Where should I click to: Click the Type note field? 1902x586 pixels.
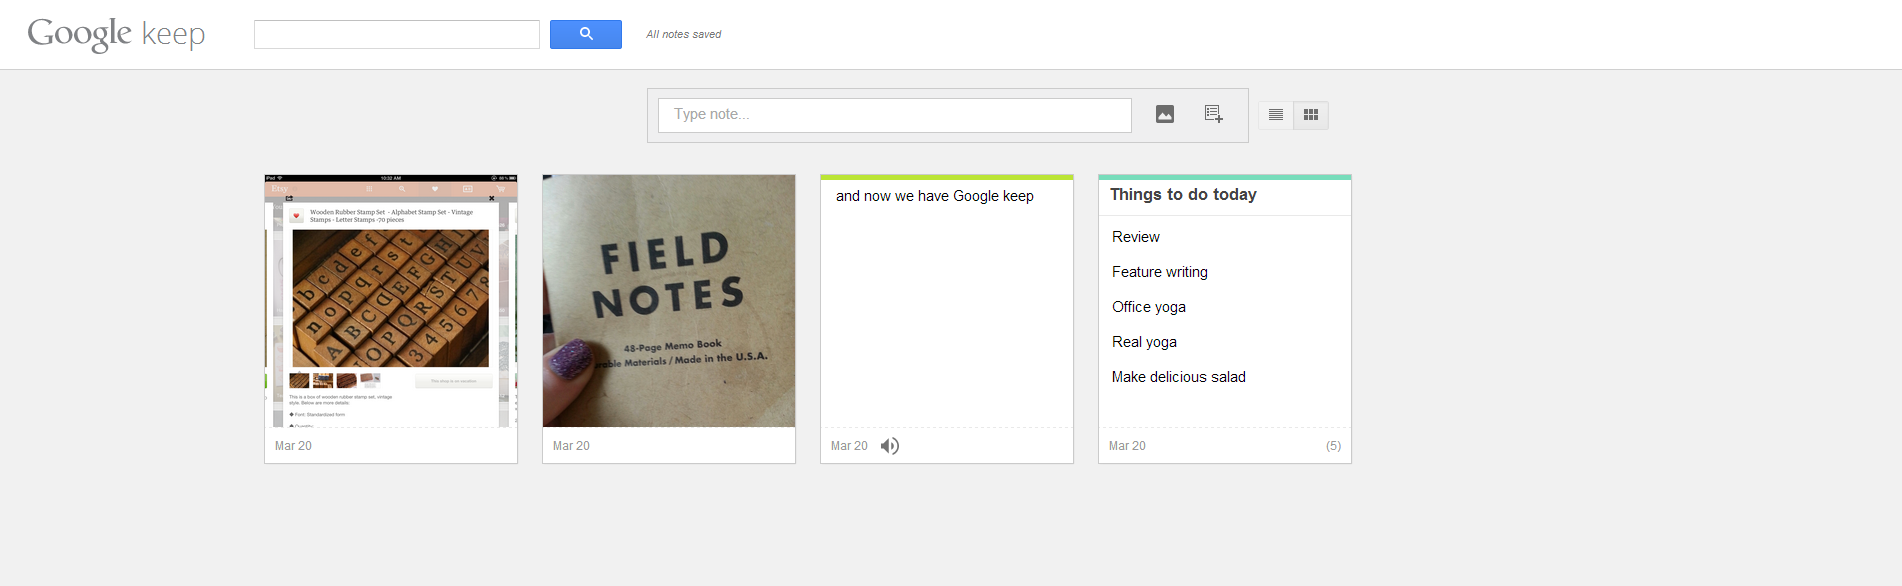tap(895, 115)
